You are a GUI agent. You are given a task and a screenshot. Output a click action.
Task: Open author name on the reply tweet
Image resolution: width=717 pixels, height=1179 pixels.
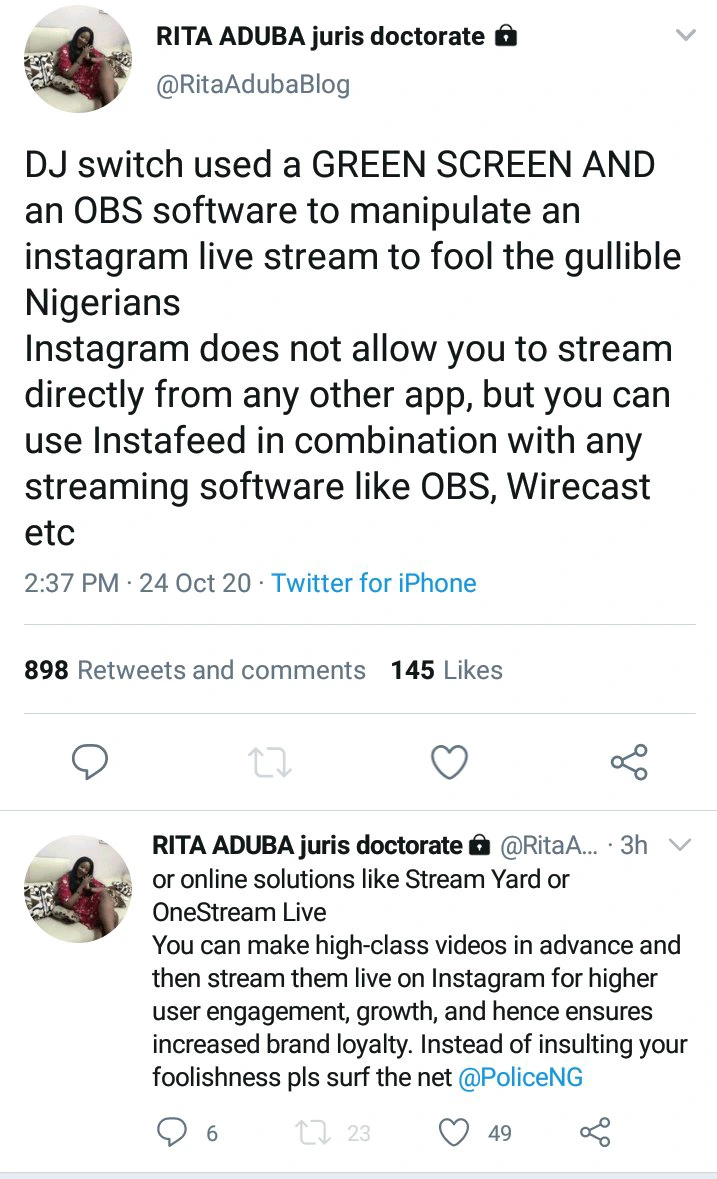click(307, 845)
